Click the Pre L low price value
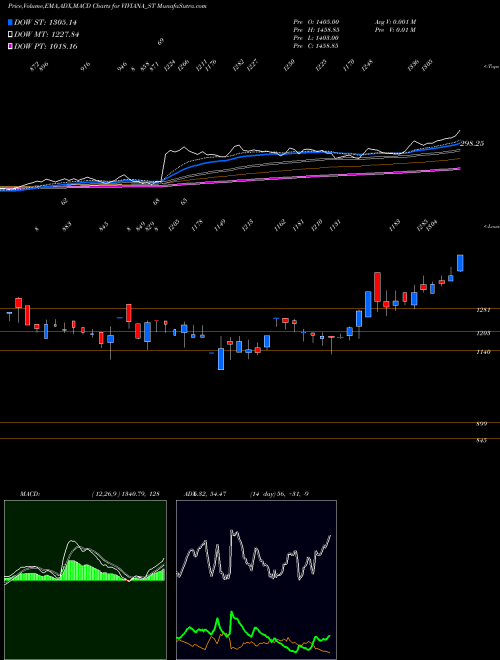 click(x=329, y=38)
